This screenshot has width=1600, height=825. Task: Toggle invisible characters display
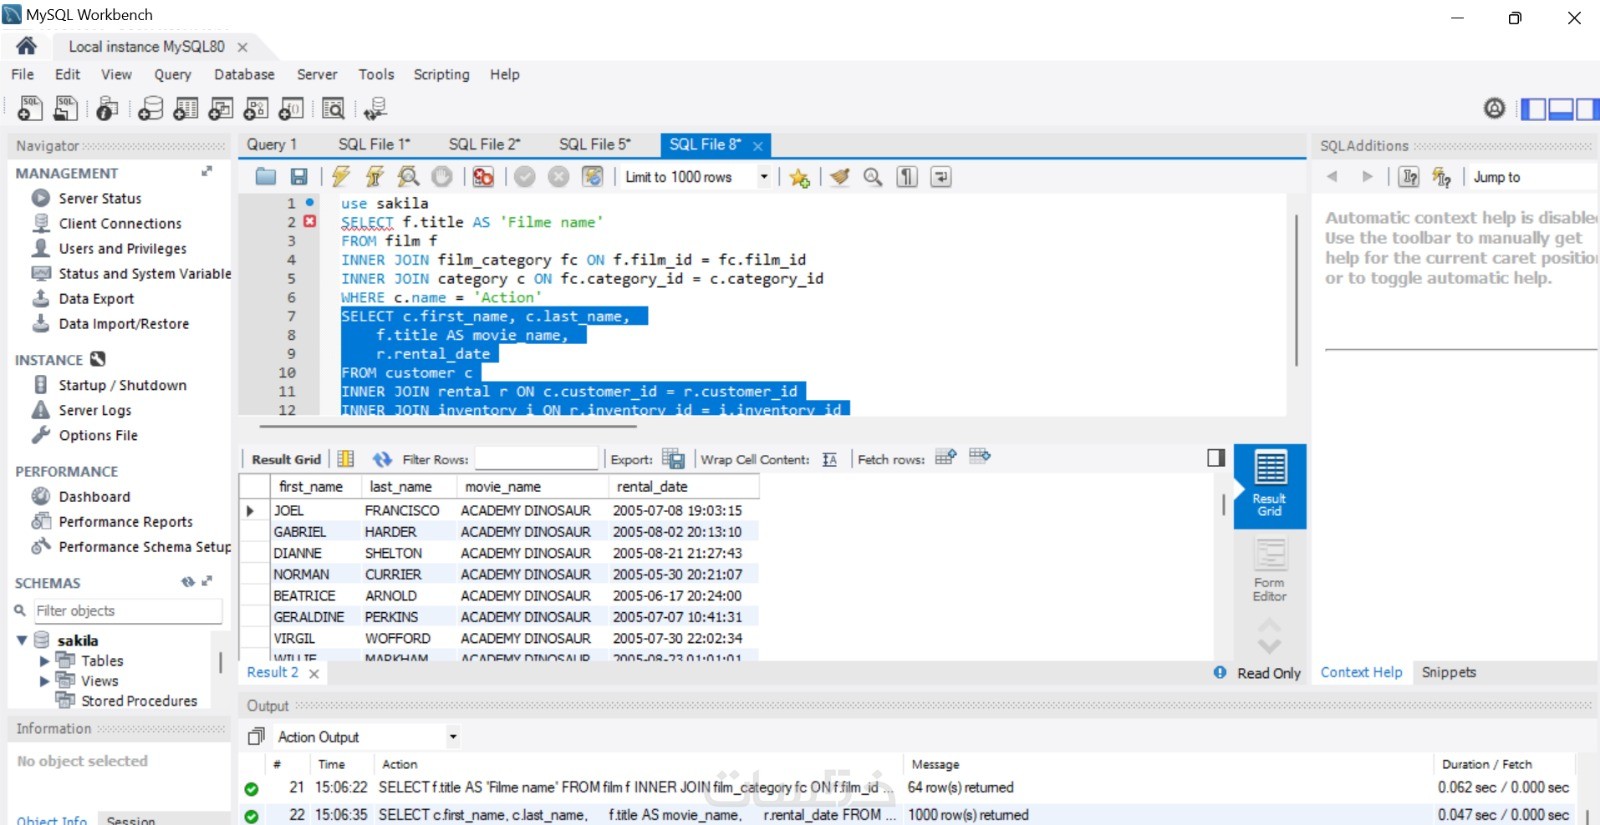907,177
